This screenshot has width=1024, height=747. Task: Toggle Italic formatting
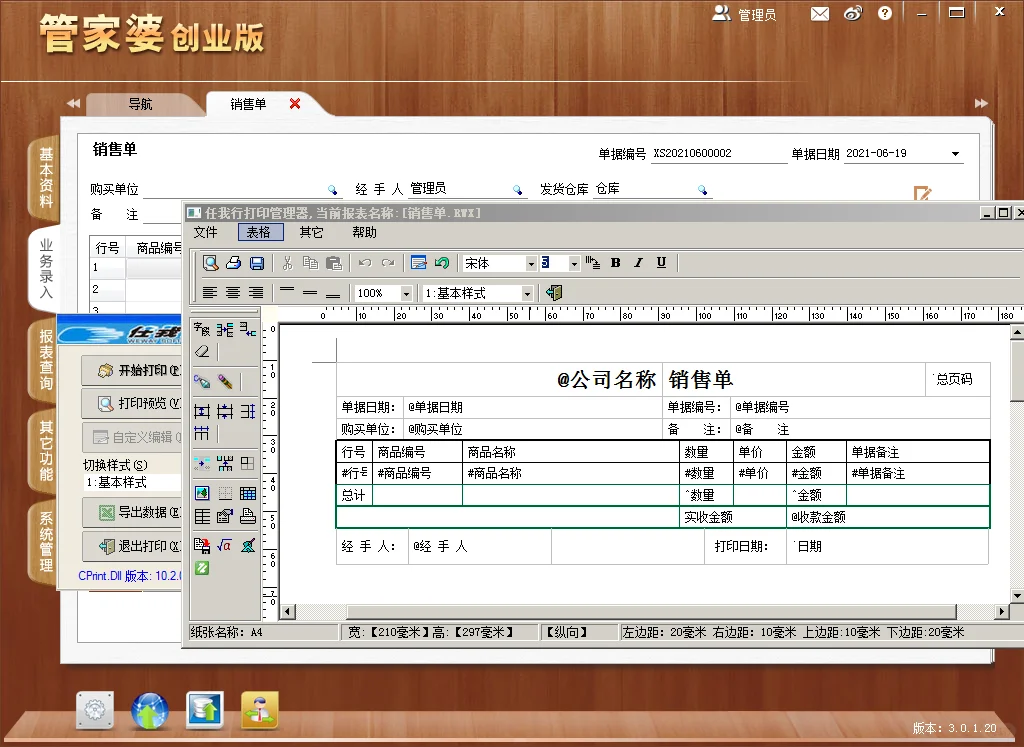point(638,262)
